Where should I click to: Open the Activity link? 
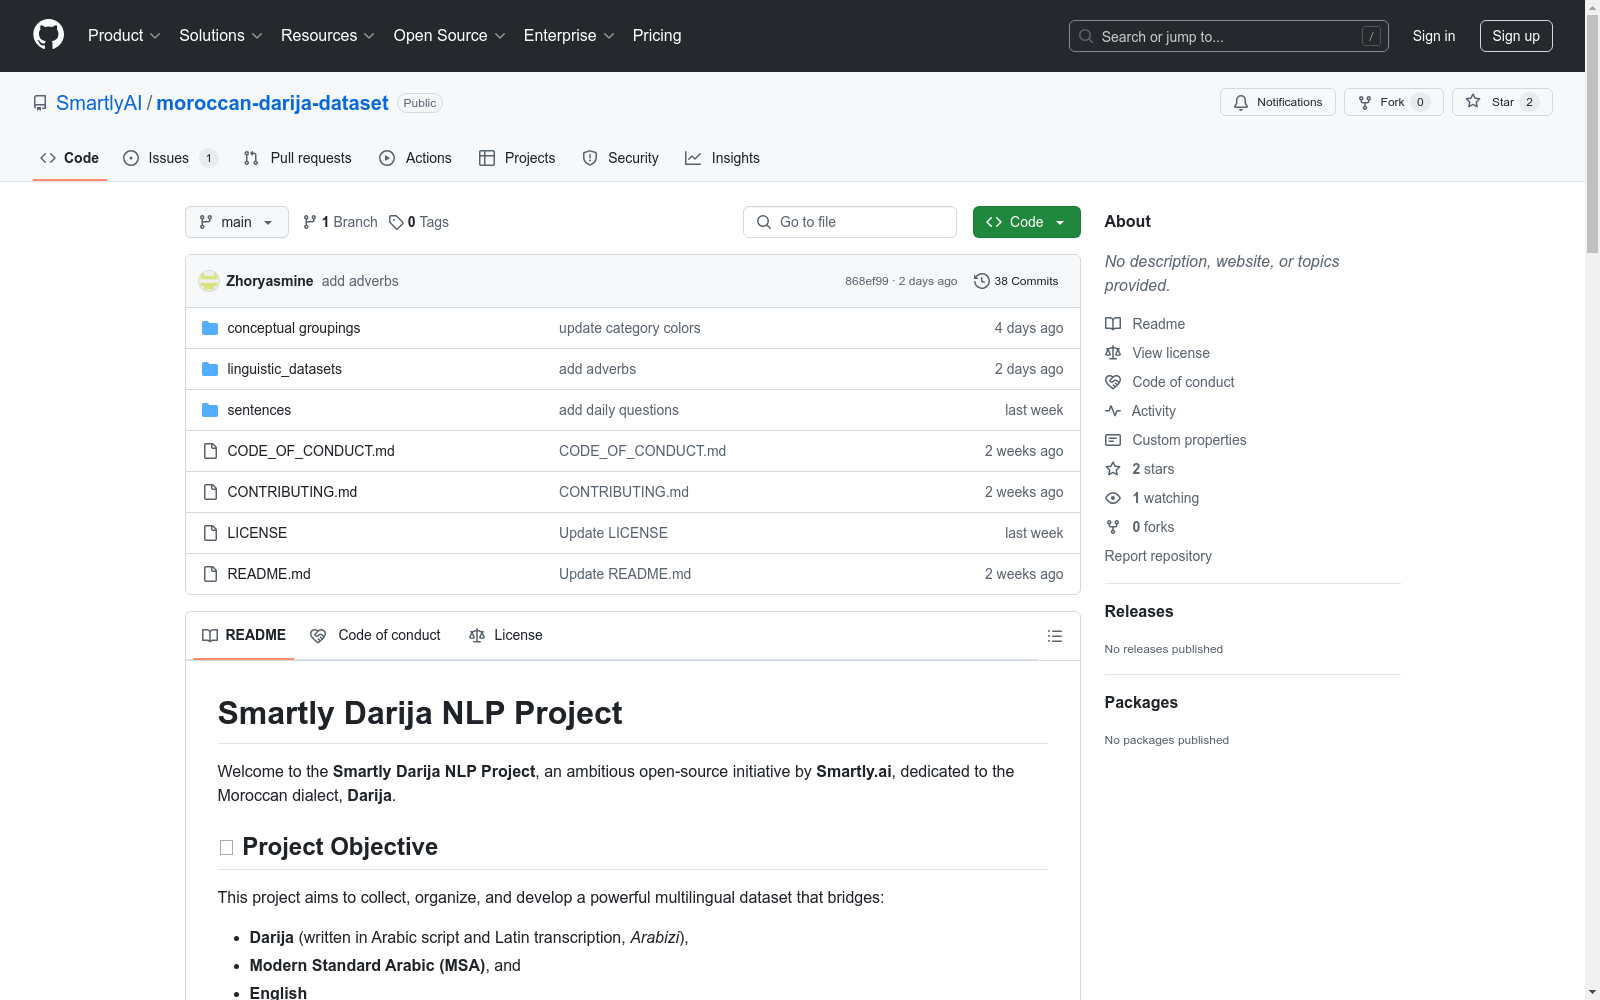point(1140,411)
